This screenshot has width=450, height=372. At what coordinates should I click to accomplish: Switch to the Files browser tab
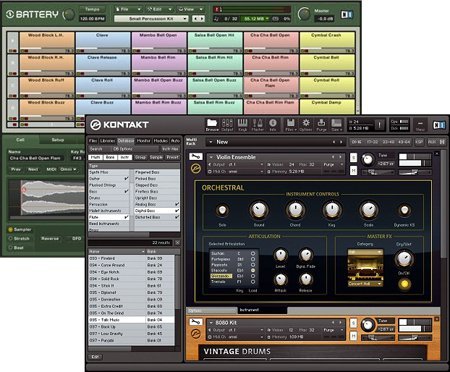[93, 141]
